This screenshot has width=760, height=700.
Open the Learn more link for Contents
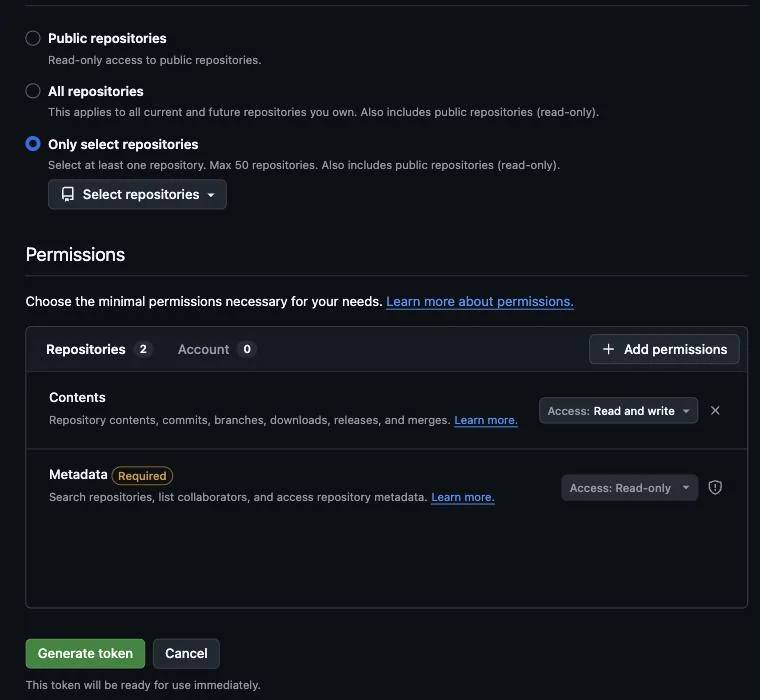486,420
